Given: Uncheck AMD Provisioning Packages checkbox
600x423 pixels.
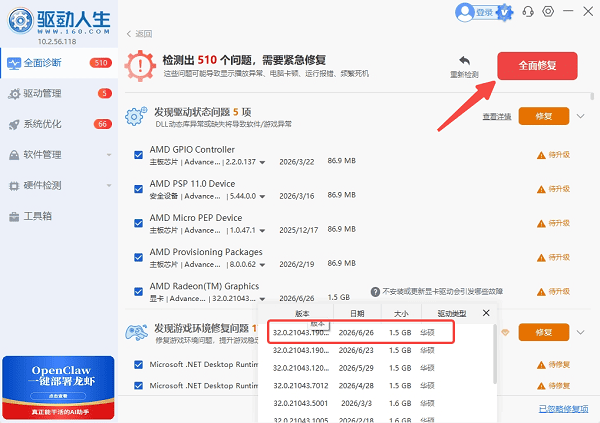Looking at the screenshot, I should tap(139, 257).
